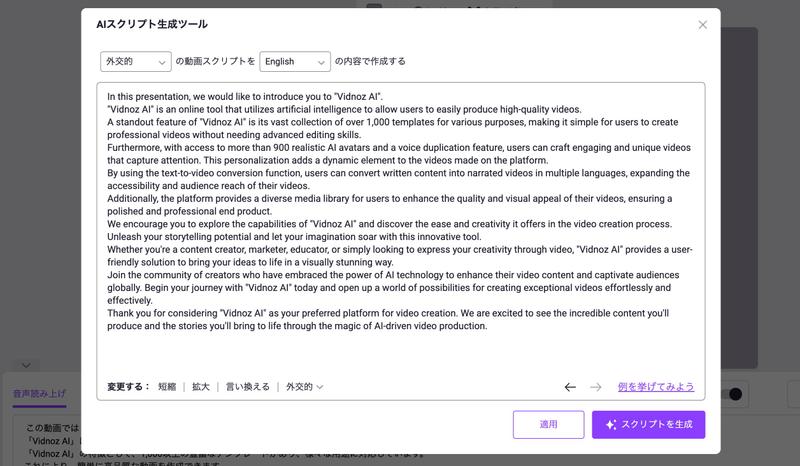Viewport: 800px width, 466px height.
Task: Click 拡大 to expand the script
Action: click(201, 387)
